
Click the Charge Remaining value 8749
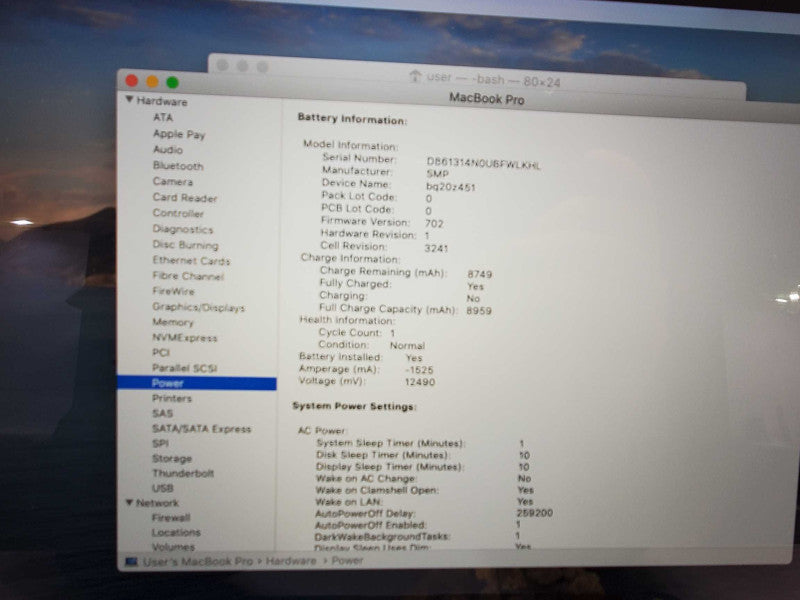[x=480, y=274]
